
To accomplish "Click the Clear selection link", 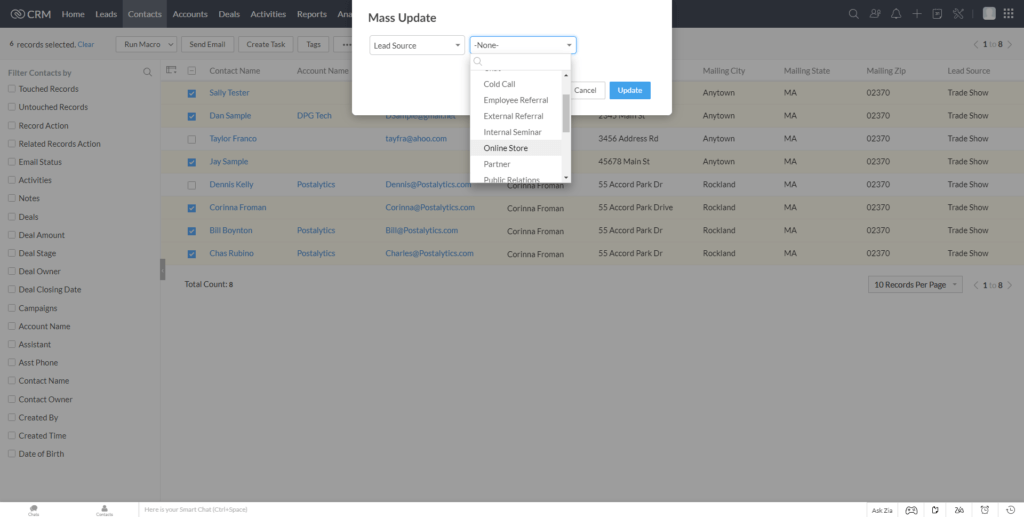I will click(86, 44).
